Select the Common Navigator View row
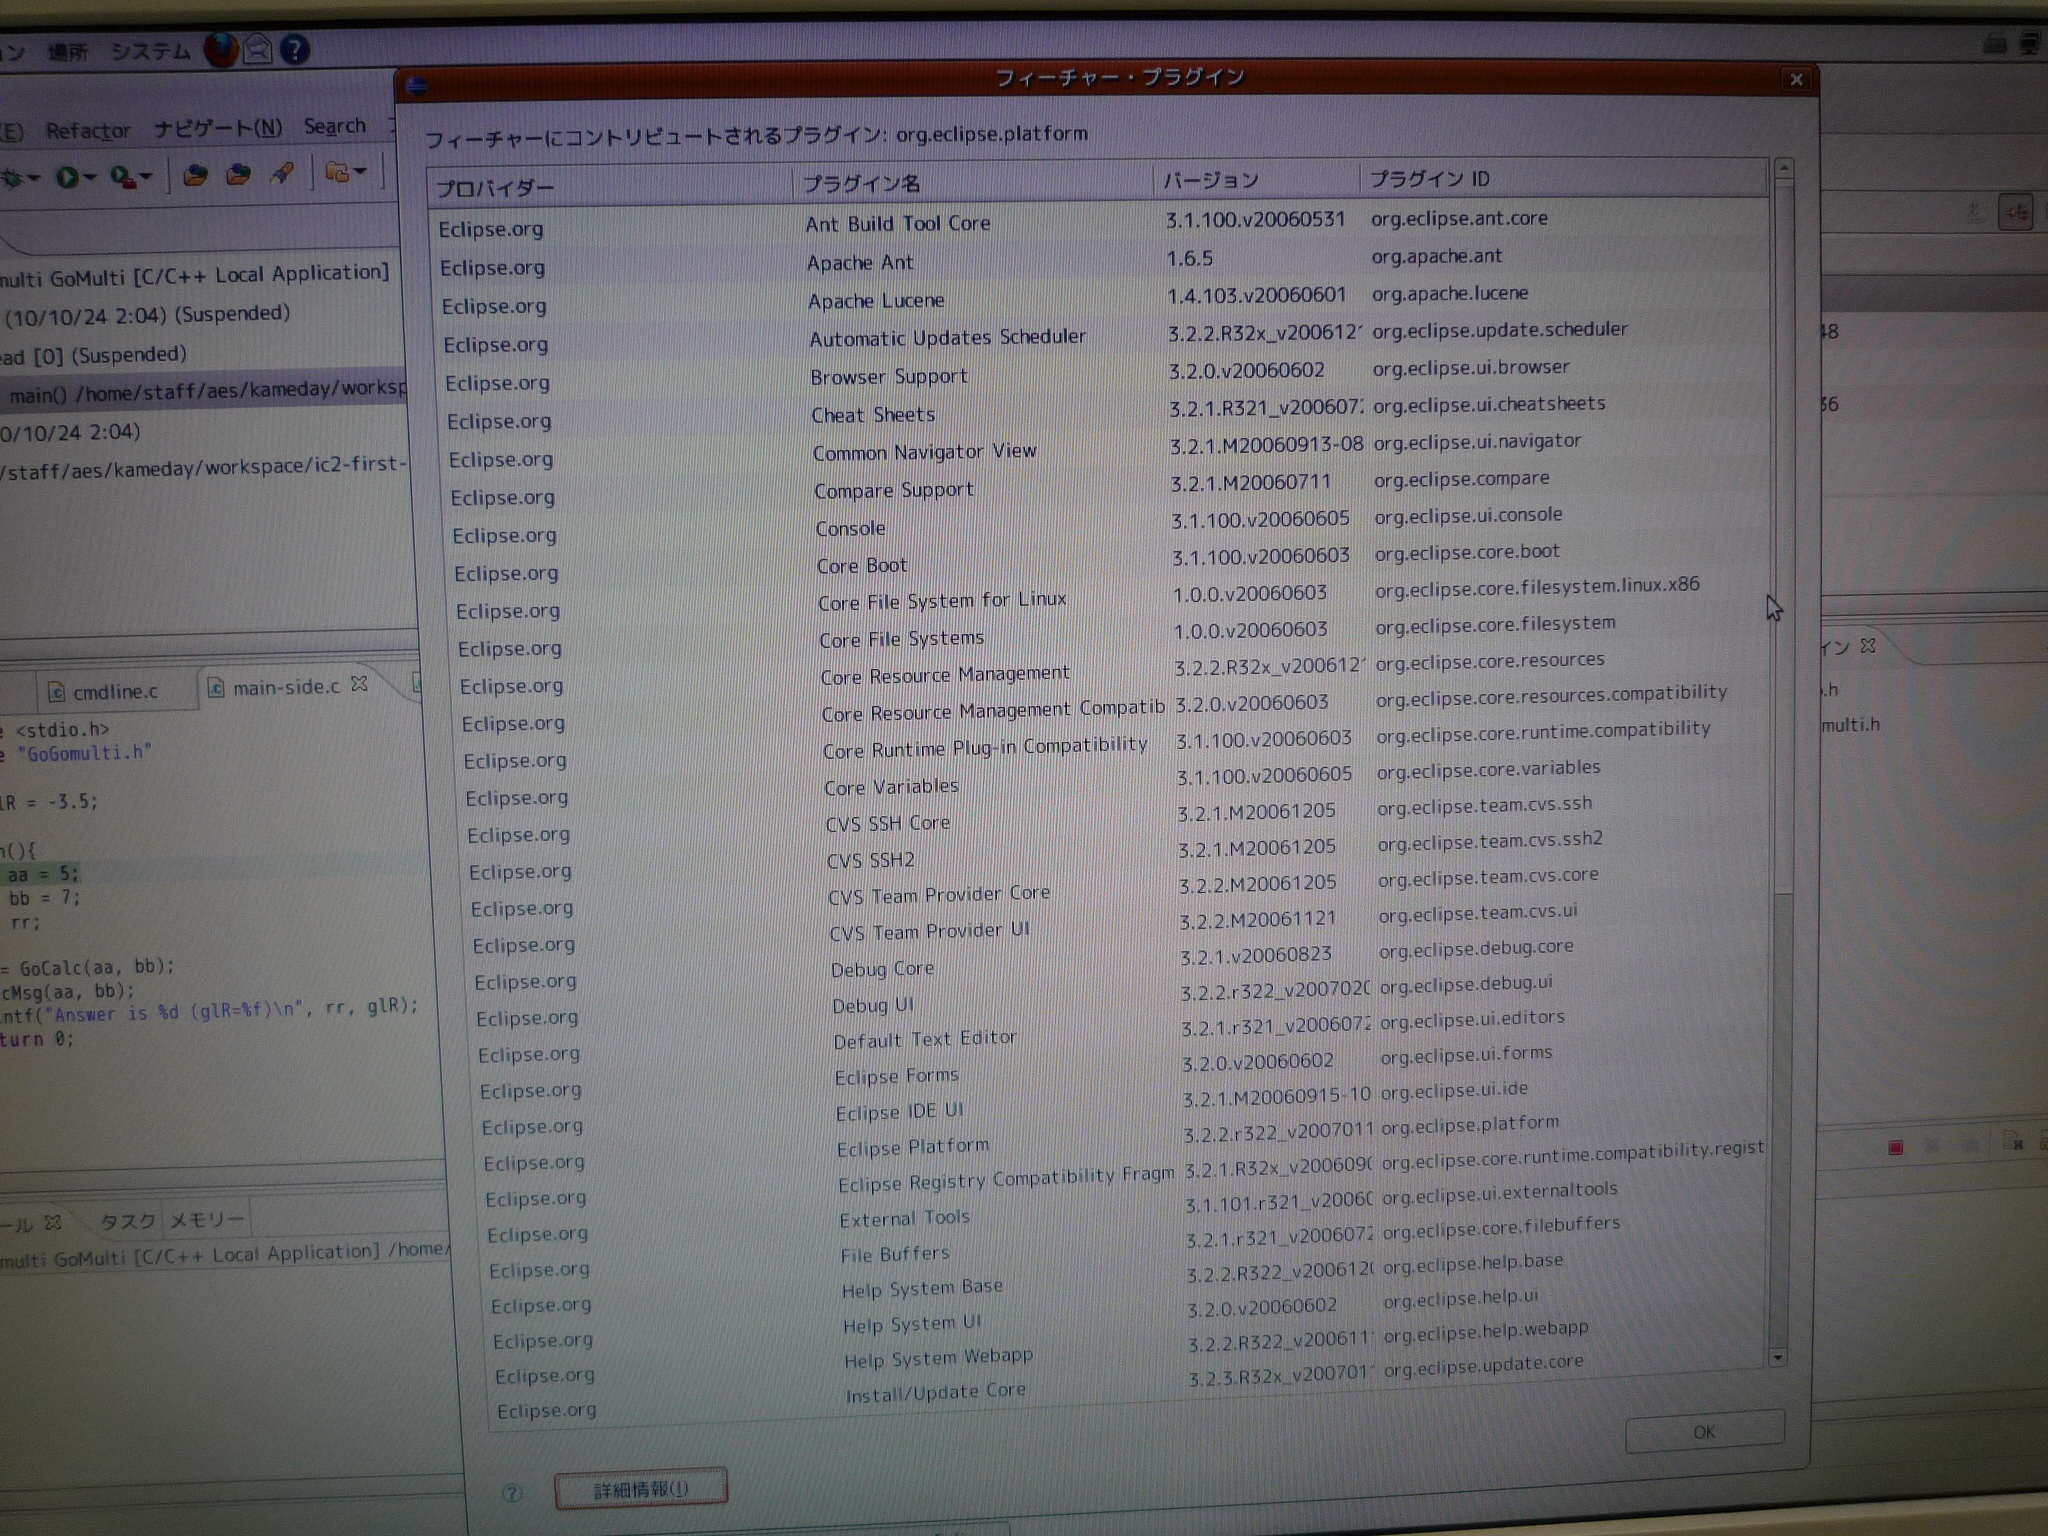The image size is (2048, 1536). click(1103, 451)
